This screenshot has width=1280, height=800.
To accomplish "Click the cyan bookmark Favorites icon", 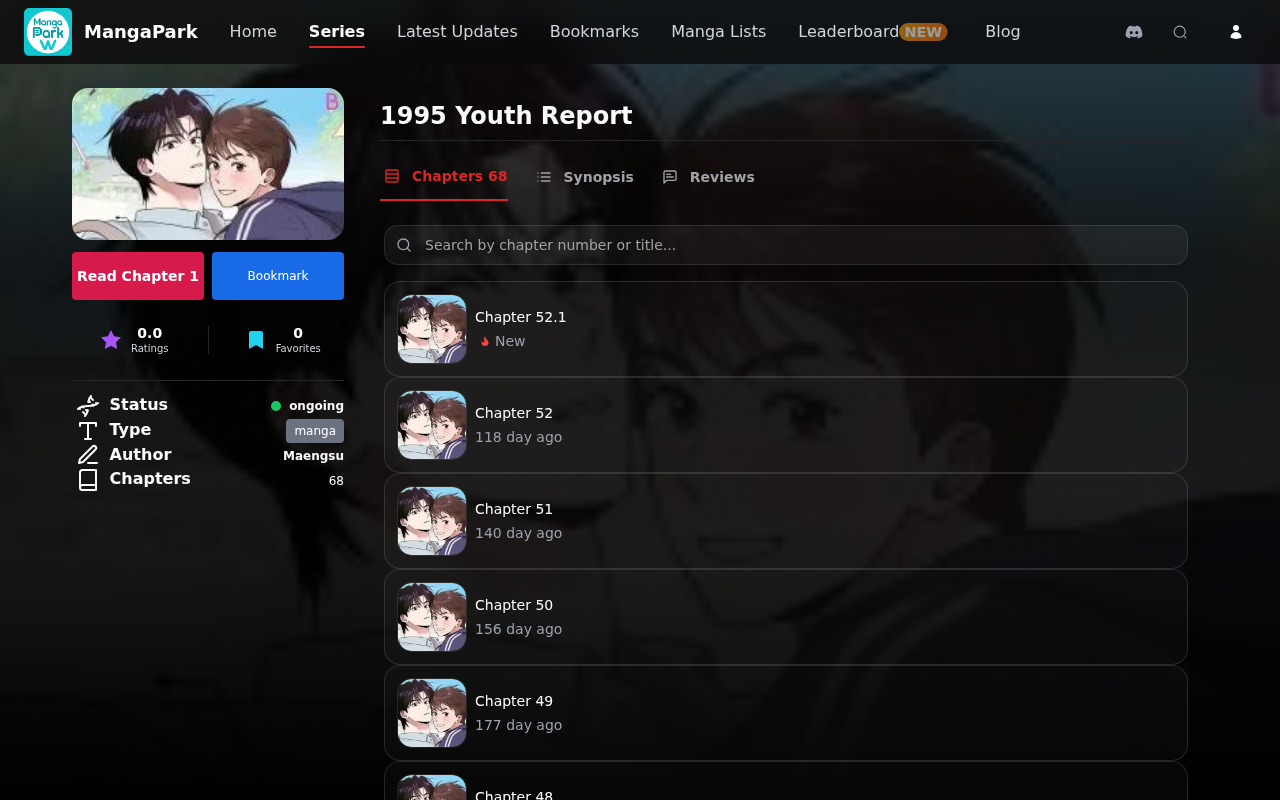I will 256,340.
